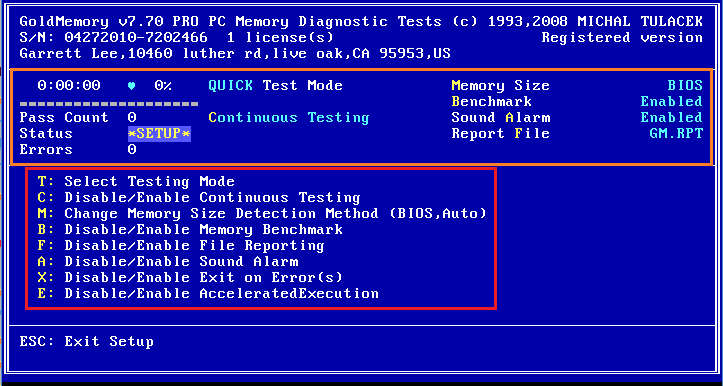The width and height of the screenshot is (723, 386).
Task: Click the 'Registered version' text
Action: coord(622,37)
